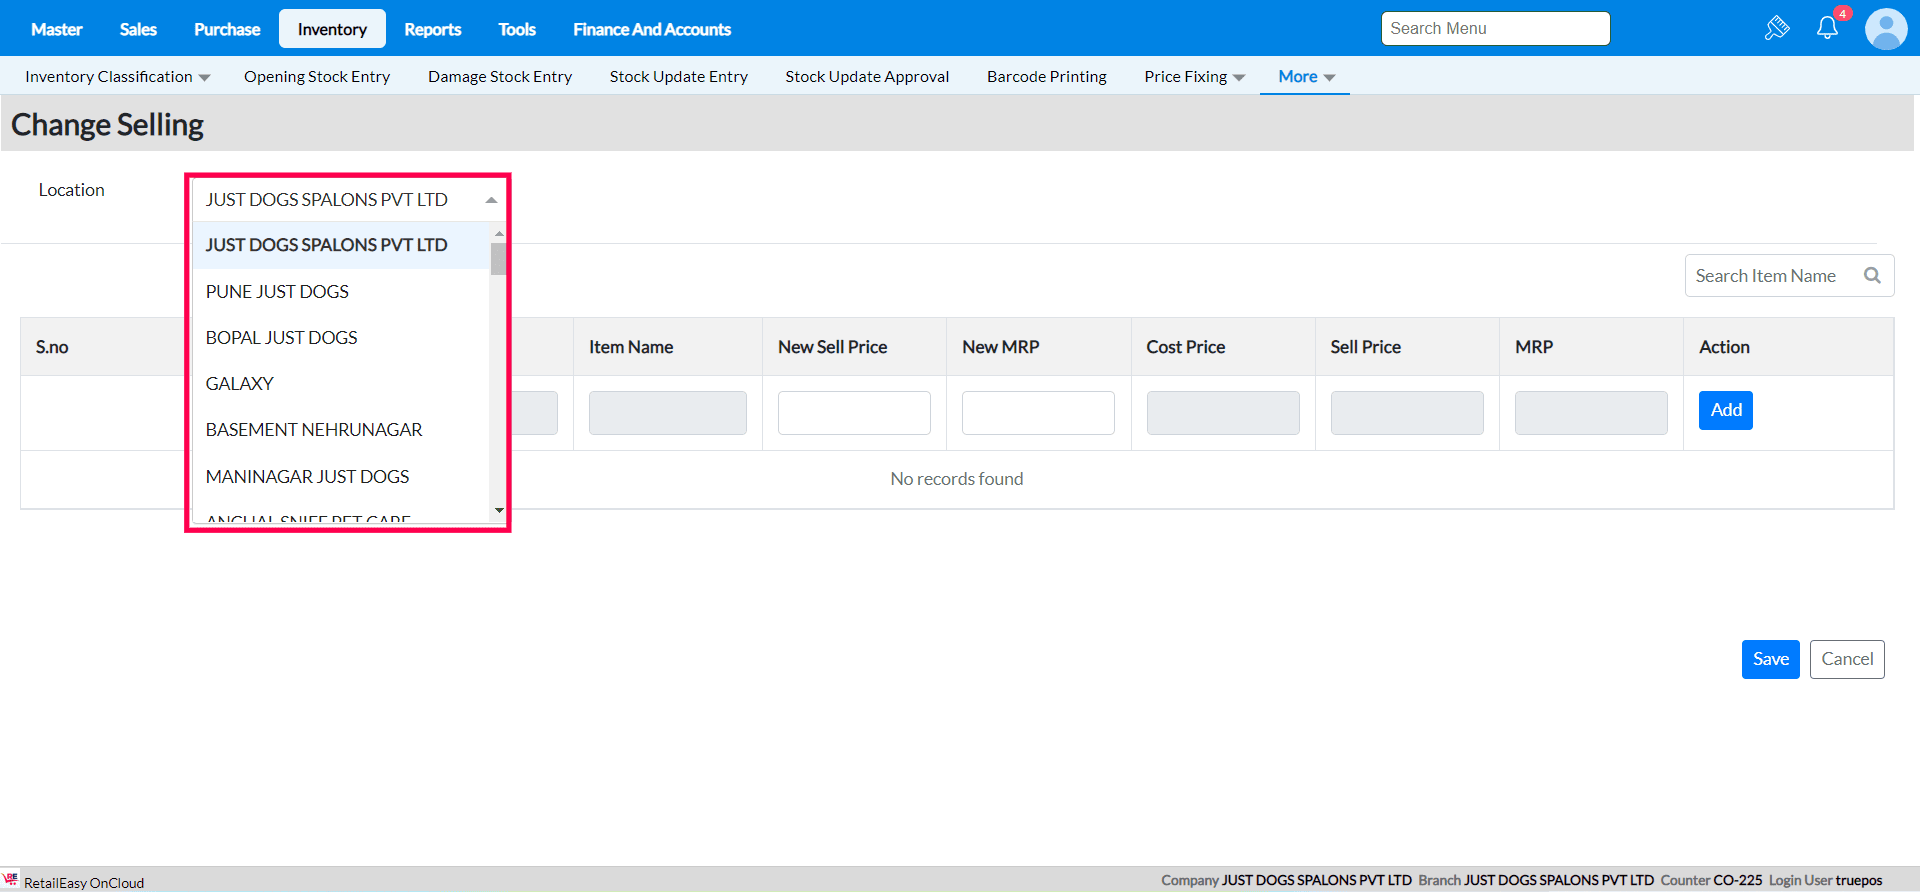Go to Damage Stock Entry
The width and height of the screenshot is (1920, 892).
500,77
